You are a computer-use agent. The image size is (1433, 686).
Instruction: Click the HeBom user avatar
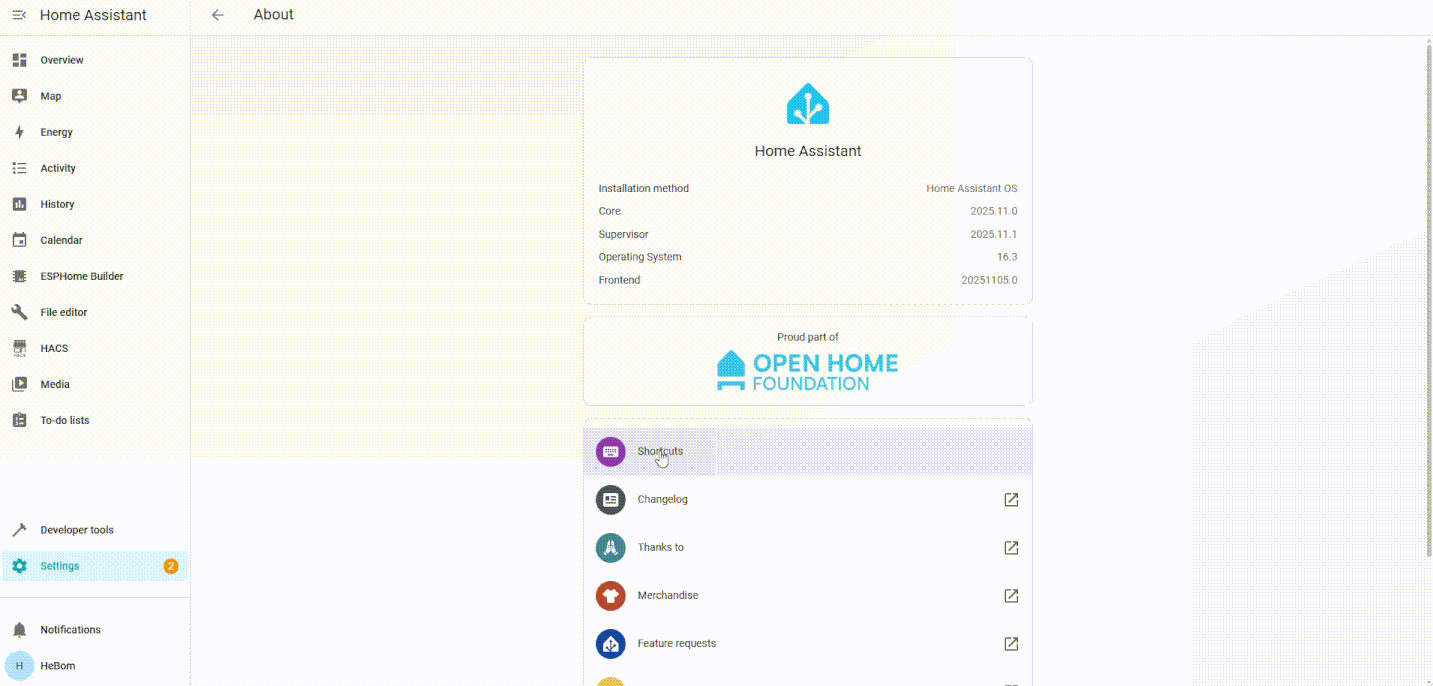(19, 666)
